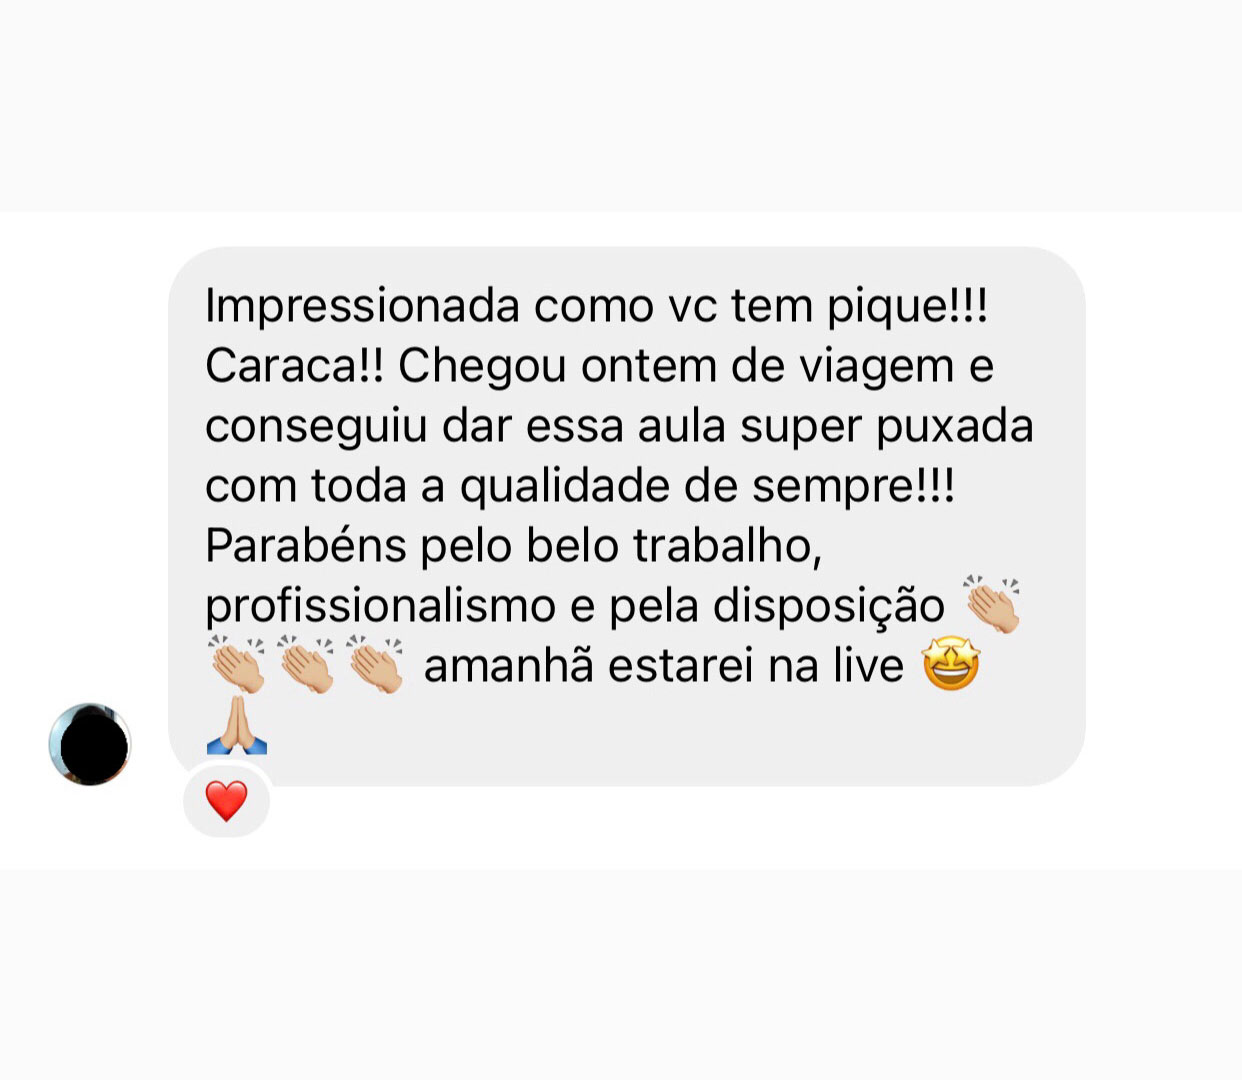1242x1080 pixels.
Task: Tap the word "Caraca!!" in the message
Action: click(295, 366)
